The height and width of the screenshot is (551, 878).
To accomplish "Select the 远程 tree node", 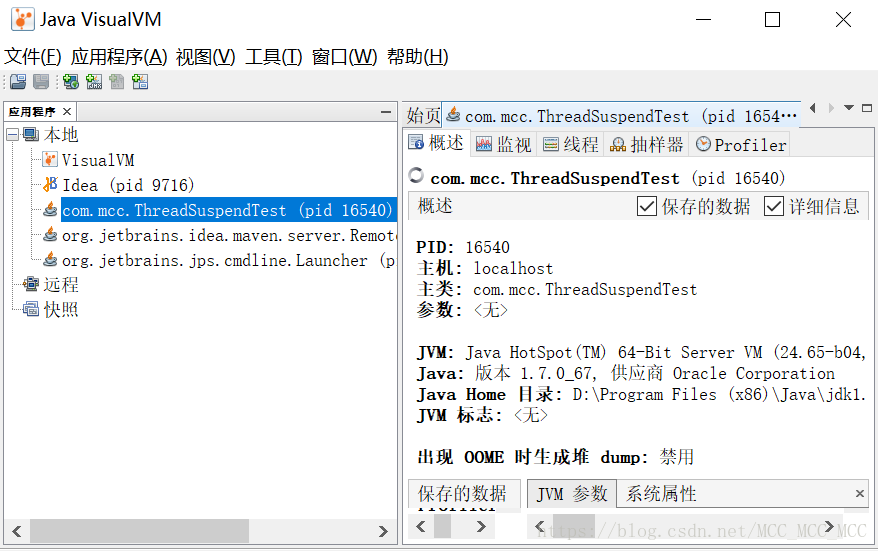I will click(61, 284).
